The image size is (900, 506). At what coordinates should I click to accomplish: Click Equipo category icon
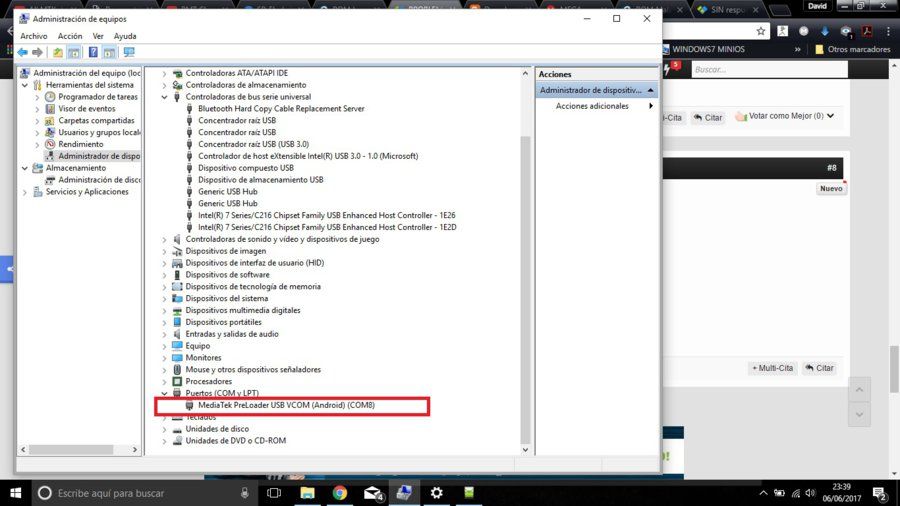tap(177, 346)
